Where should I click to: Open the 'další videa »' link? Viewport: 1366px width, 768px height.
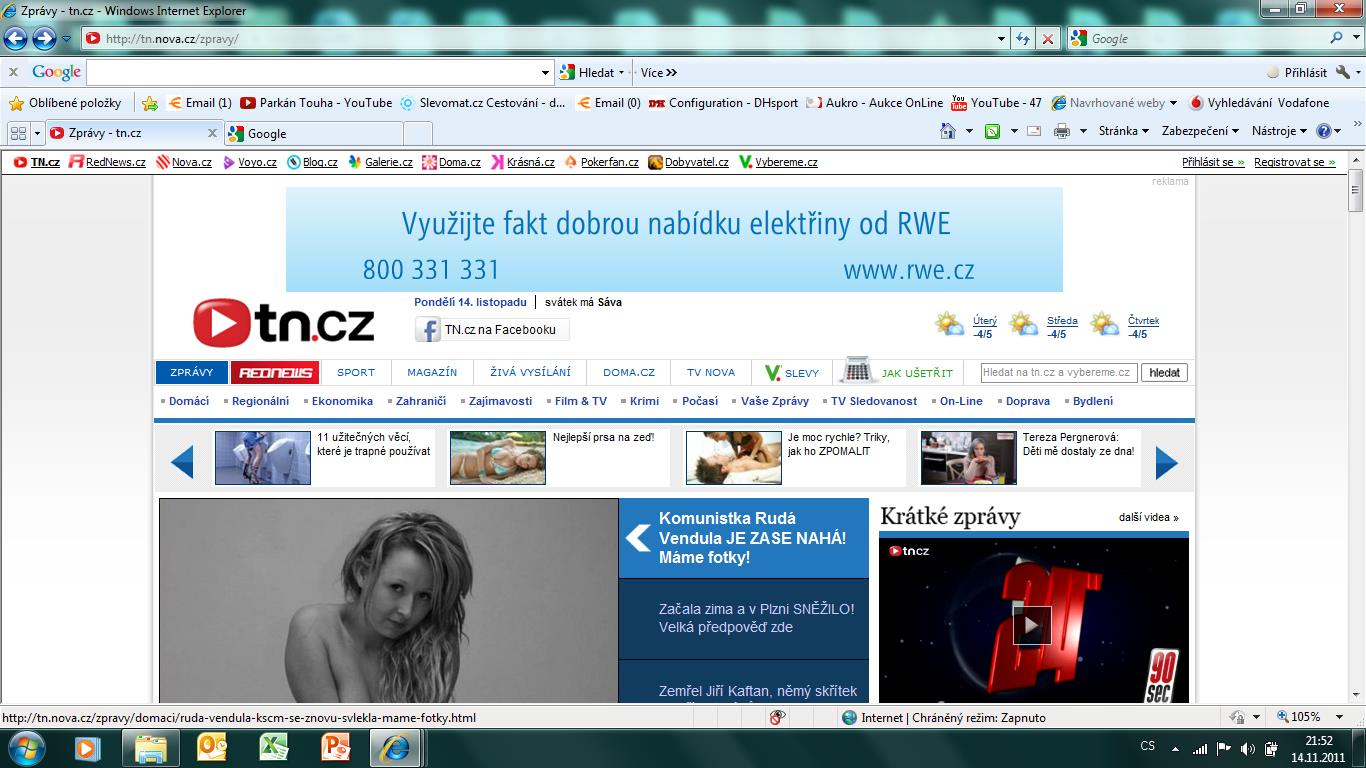tap(1149, 517)
